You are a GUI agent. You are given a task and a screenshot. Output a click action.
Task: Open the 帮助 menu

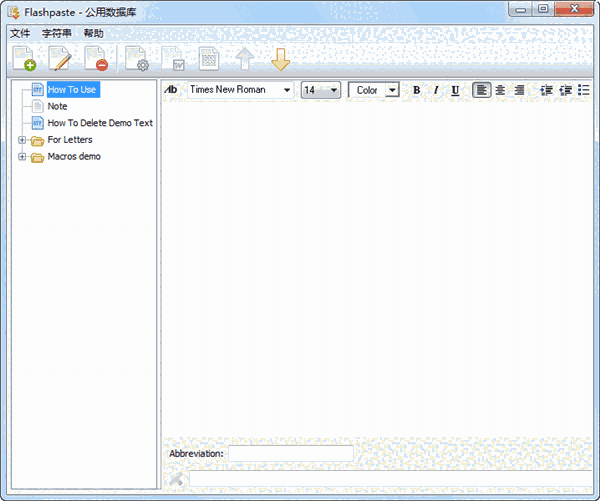(x=93, y=33)
